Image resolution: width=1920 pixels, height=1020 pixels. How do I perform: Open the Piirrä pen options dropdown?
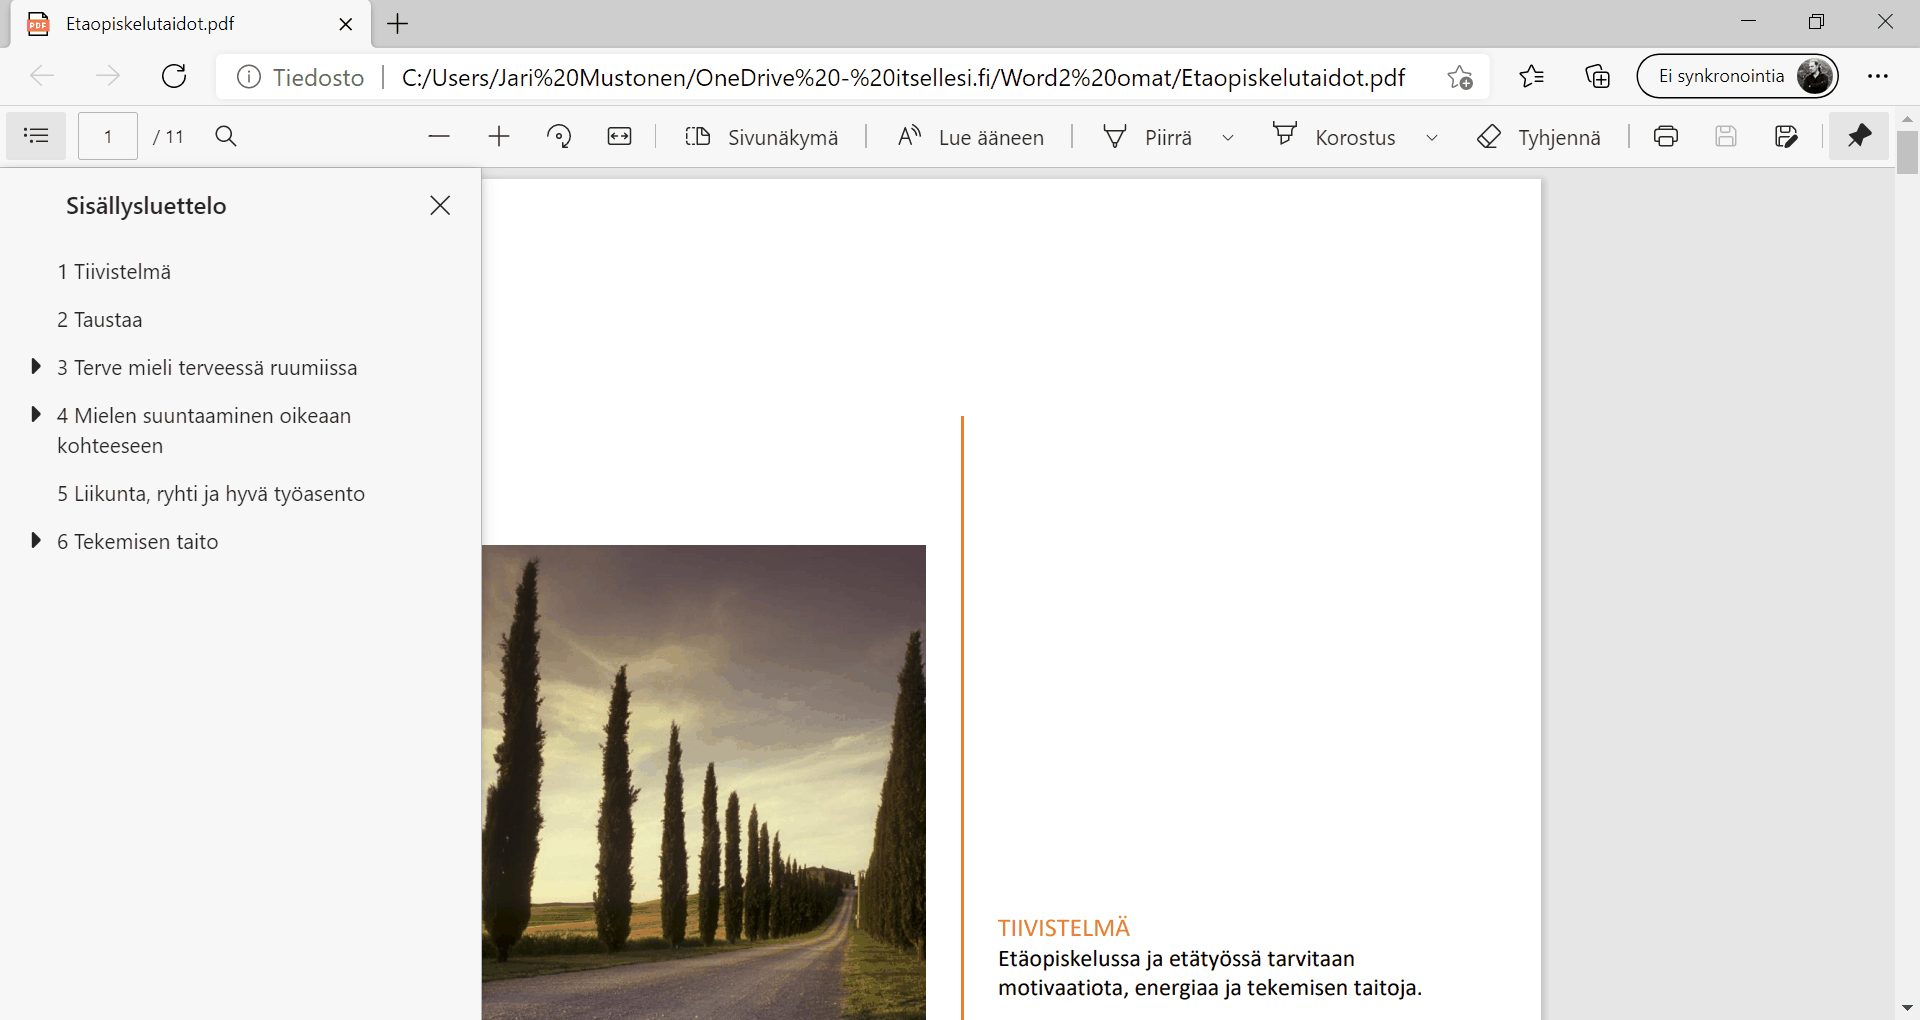point(1228,137)
